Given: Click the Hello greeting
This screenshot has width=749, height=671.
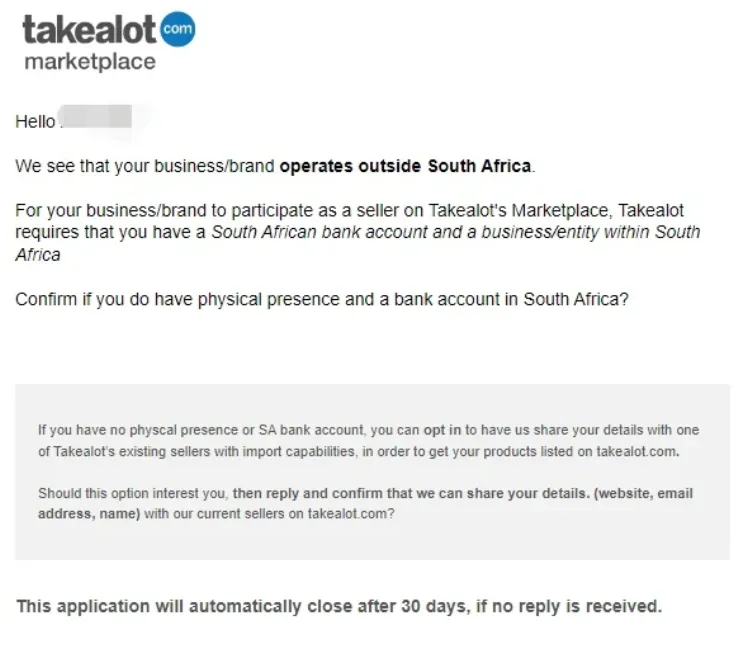Looking at the screenshot, I should (x=35, y=122).
